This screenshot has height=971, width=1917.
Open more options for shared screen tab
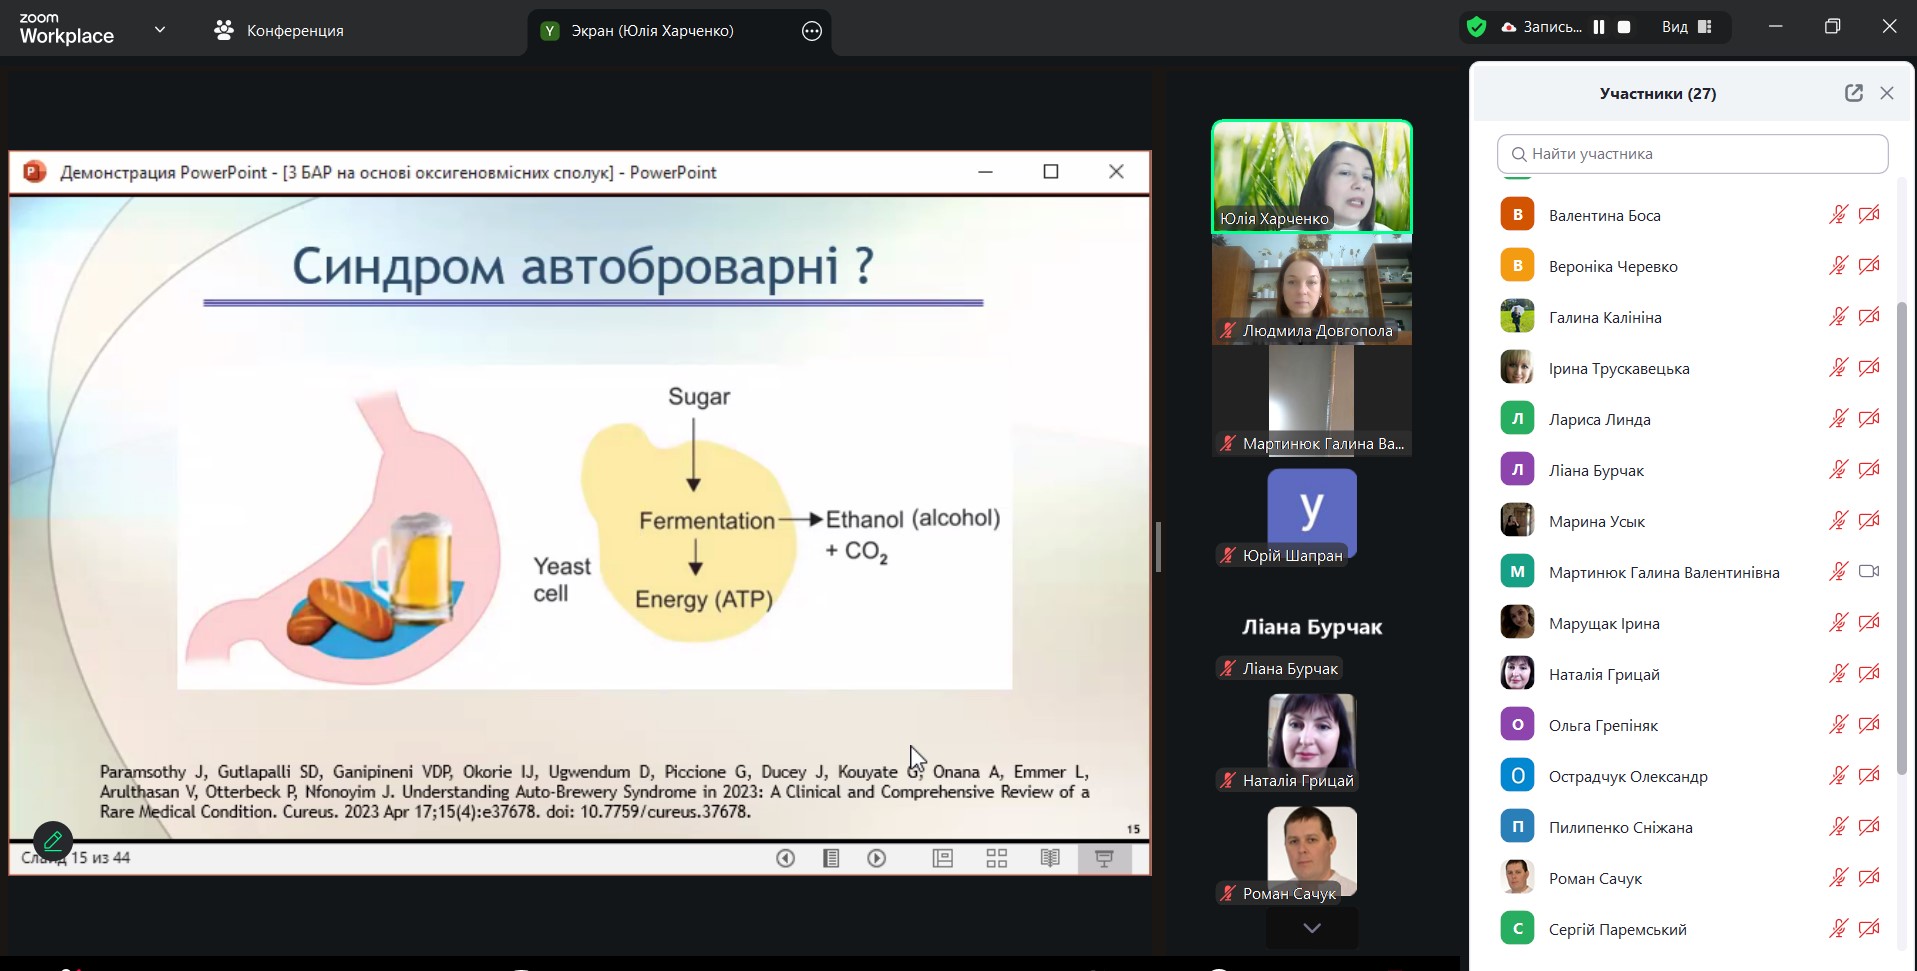812,31
